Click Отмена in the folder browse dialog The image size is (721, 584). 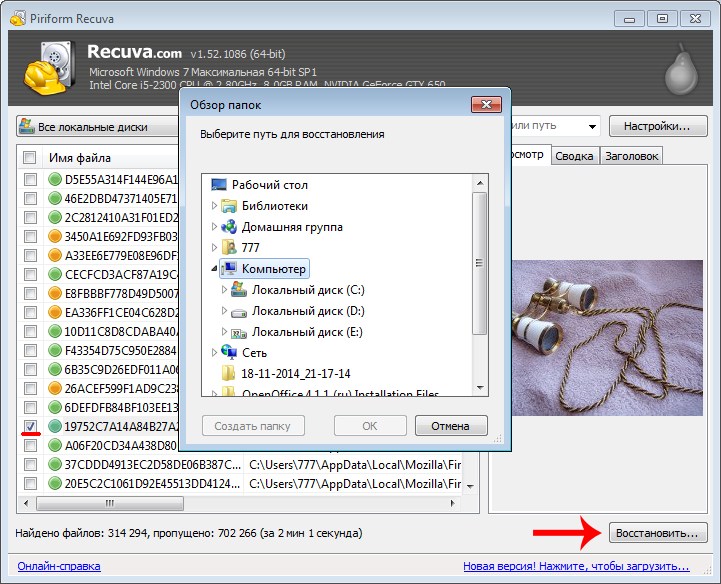pos(450,426)
